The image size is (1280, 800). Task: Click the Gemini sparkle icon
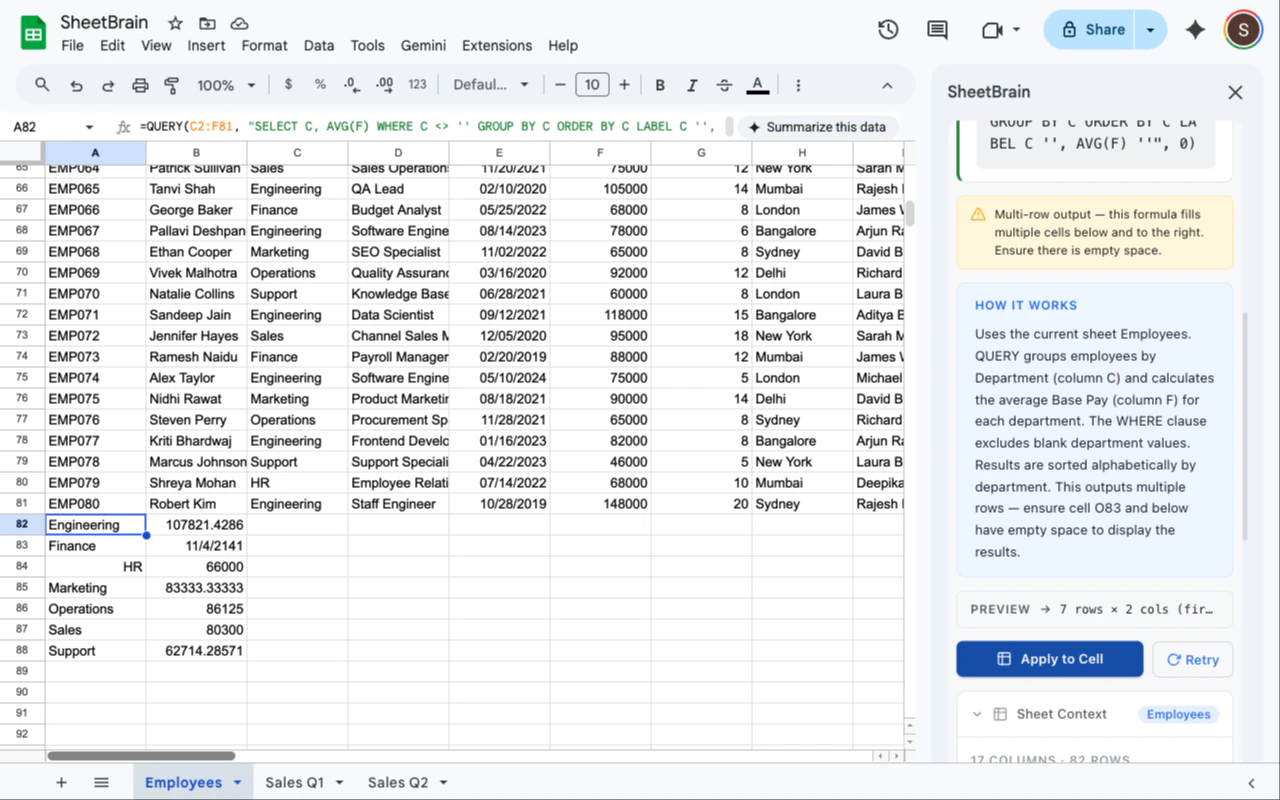click(1195, 30)
